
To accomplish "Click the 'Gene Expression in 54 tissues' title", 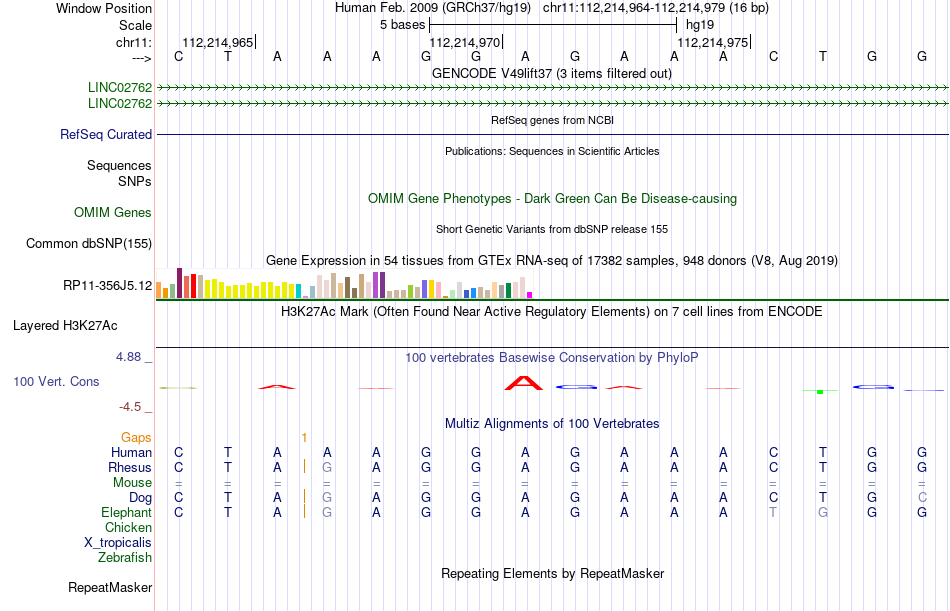I will 552,261.
